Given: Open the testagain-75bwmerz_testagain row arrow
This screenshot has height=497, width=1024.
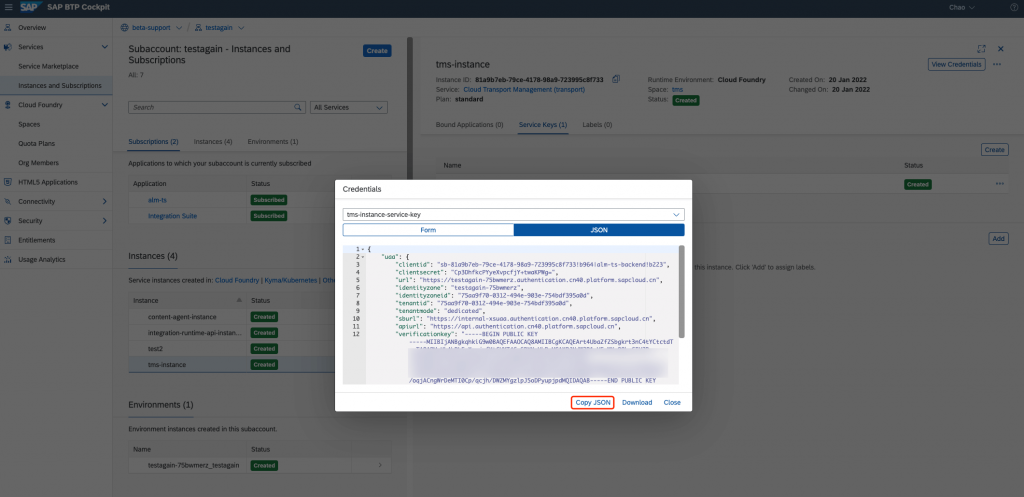Looking at the screenshot, I should point(381,465).
